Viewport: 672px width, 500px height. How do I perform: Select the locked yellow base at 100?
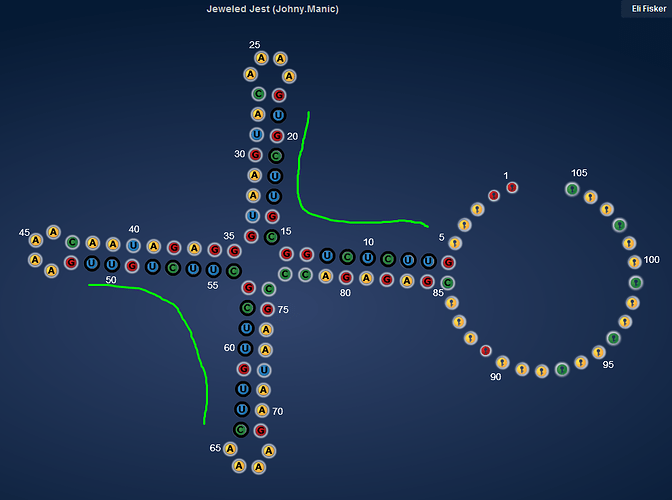(633, 262)
